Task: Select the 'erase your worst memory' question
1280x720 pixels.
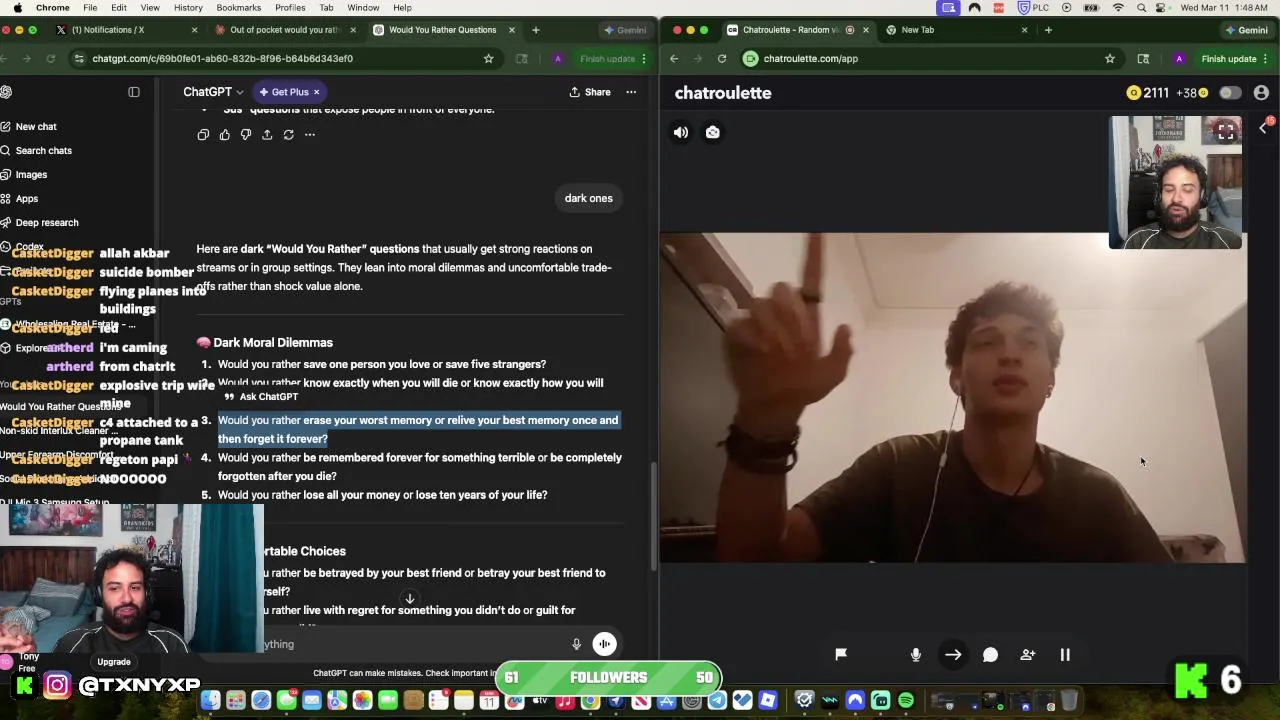Action: click(x=418, y=430)
